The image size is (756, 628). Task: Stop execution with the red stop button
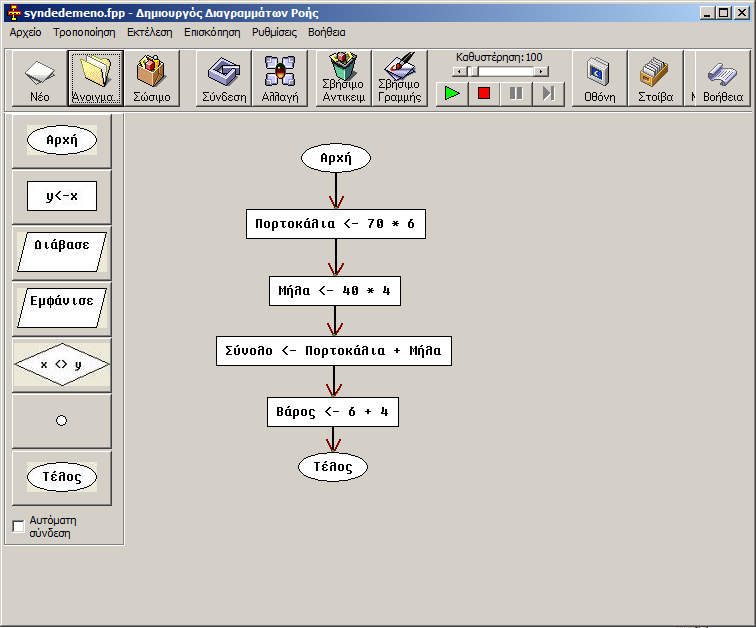(484, 93)
